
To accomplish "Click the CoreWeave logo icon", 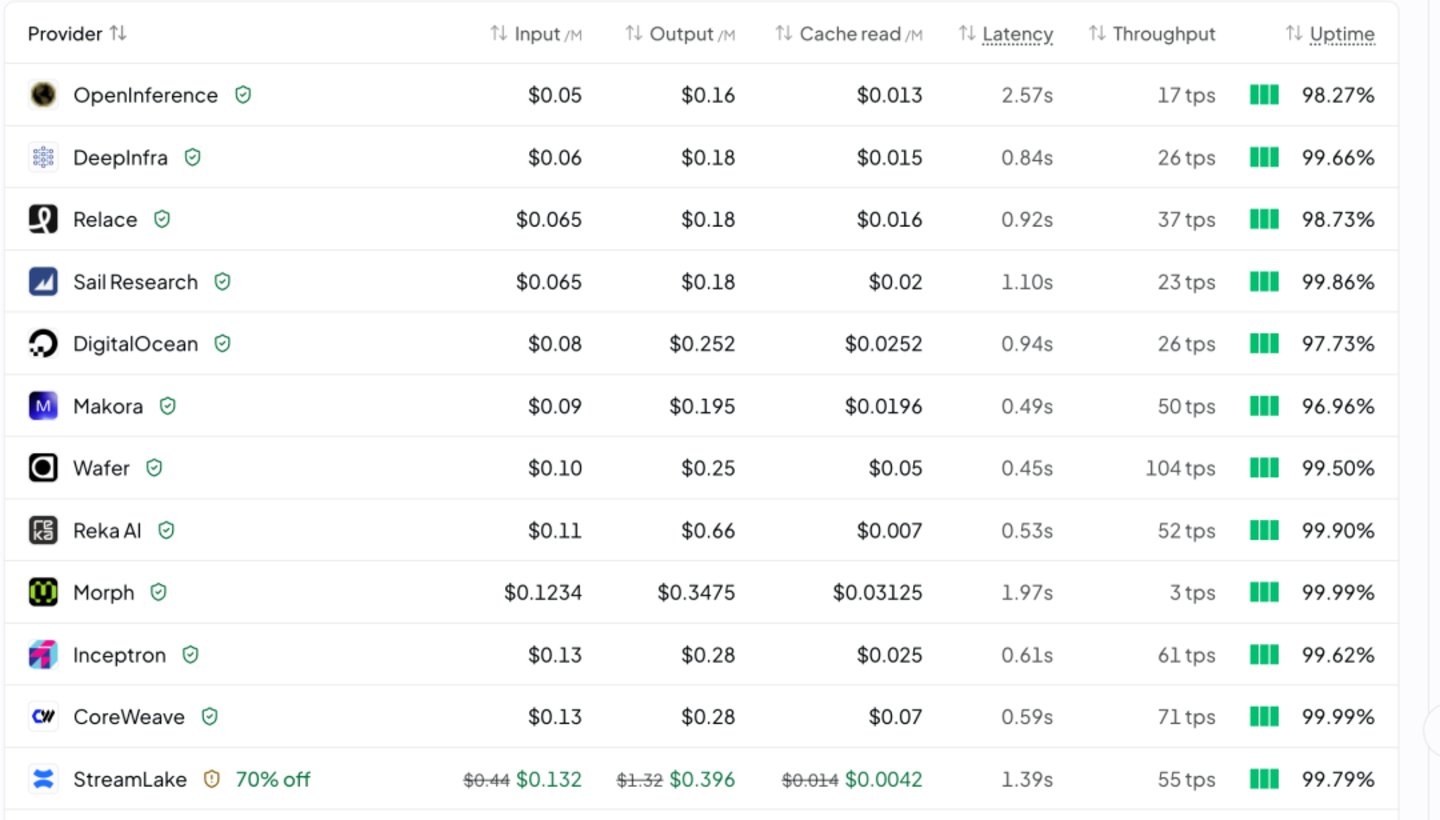I will 43,717.
